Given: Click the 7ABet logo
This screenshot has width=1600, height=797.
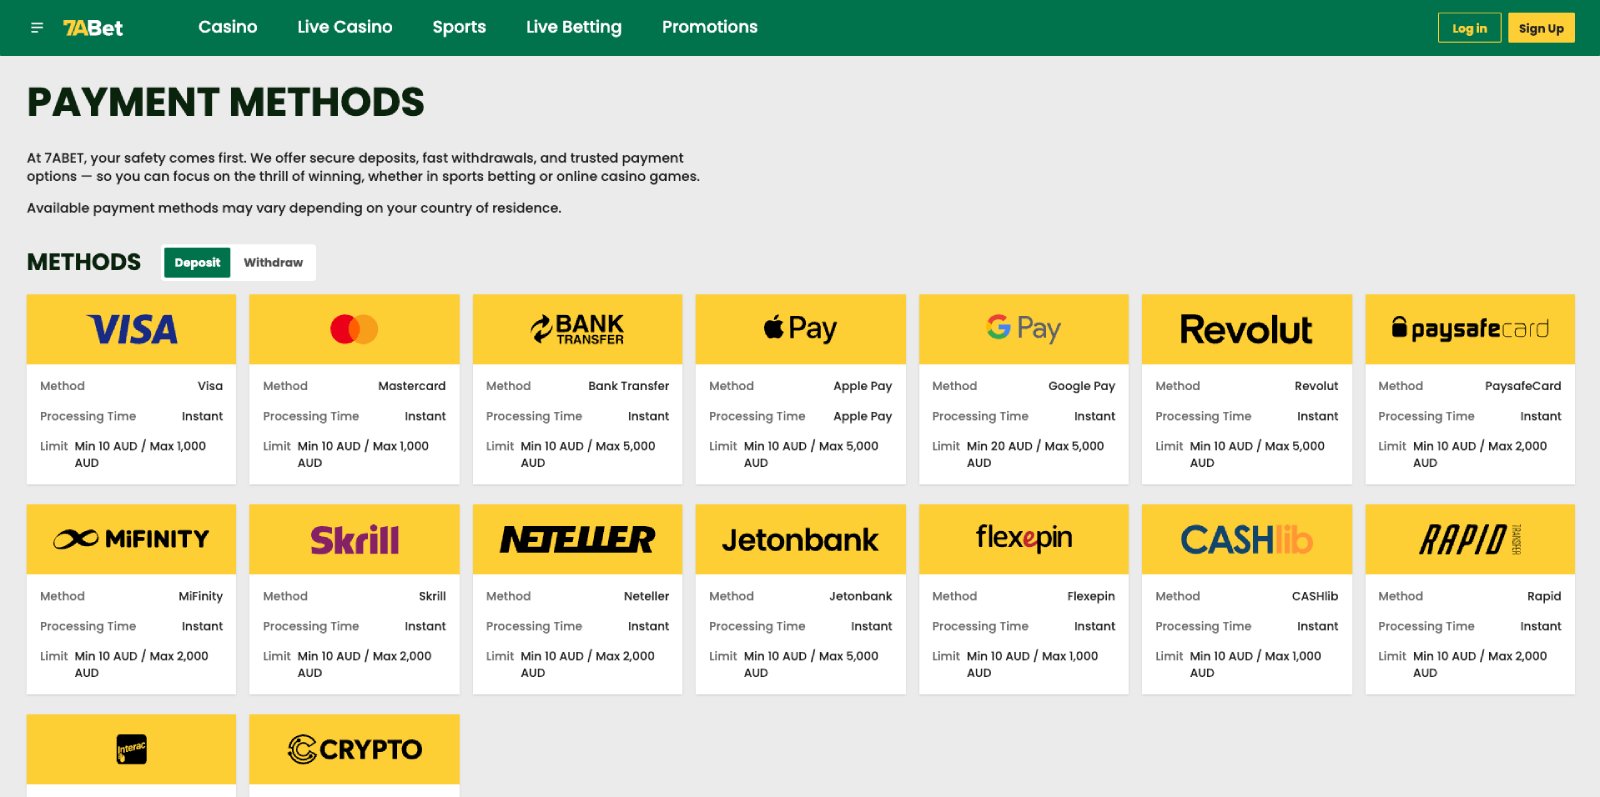Looking at the screenshot, I should click(x=93, y=28).
